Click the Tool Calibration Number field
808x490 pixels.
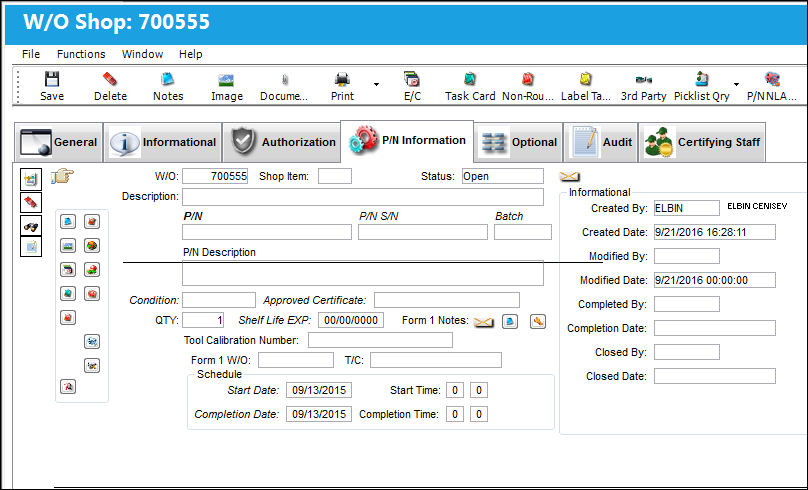380,340
